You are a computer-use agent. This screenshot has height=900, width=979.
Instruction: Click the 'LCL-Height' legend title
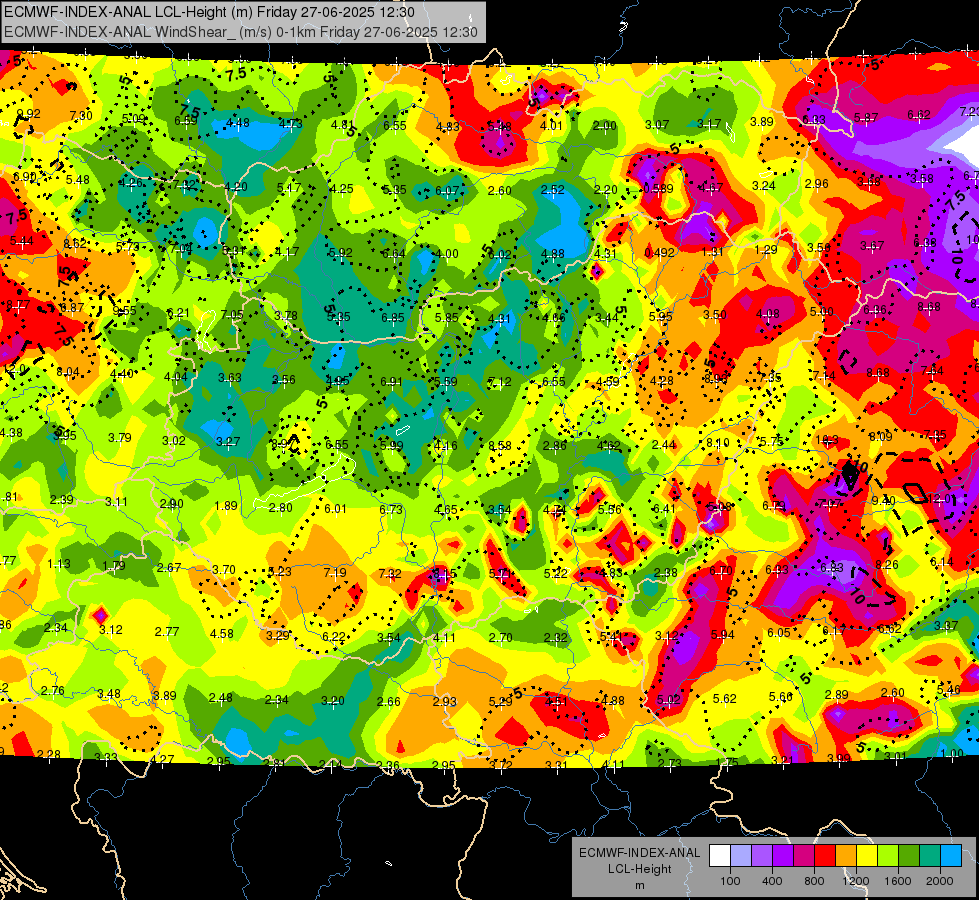[x=639, y=869]
